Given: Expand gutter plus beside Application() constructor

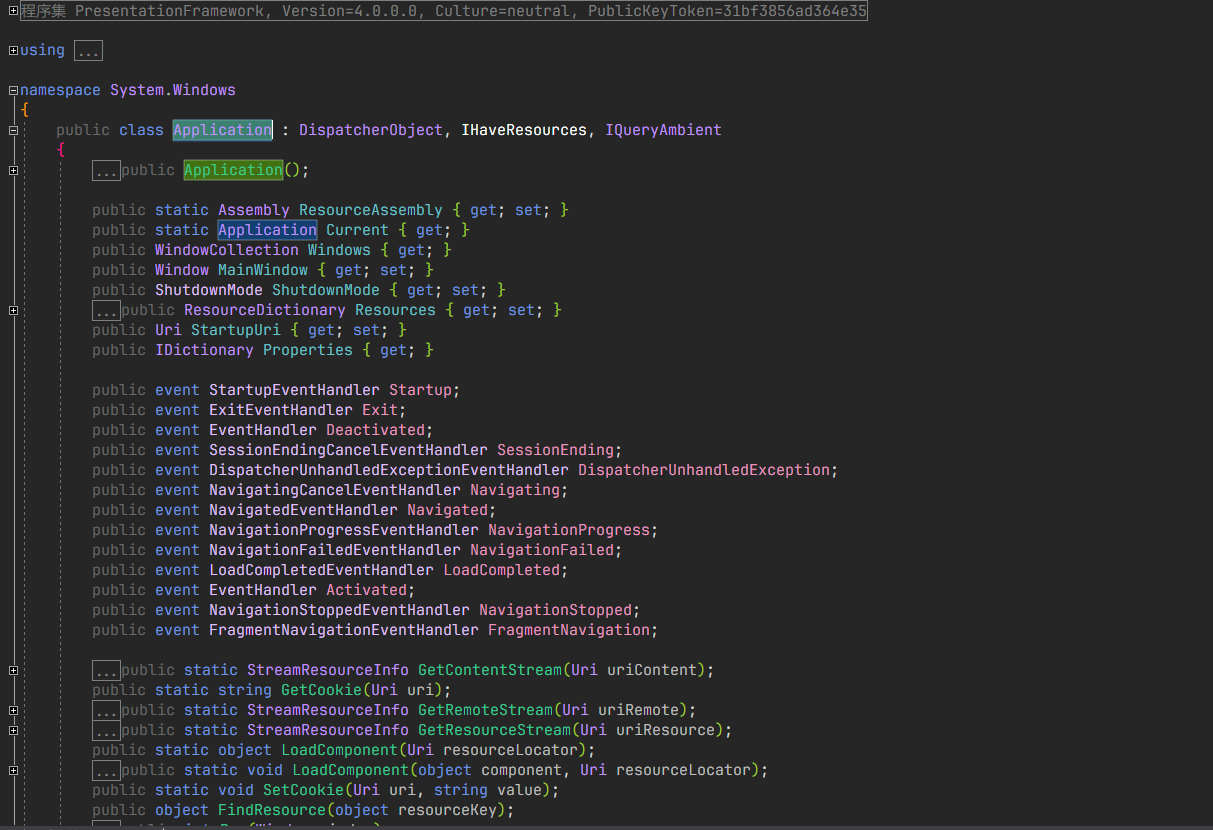Looking at the screenshot, I should 13,170.
